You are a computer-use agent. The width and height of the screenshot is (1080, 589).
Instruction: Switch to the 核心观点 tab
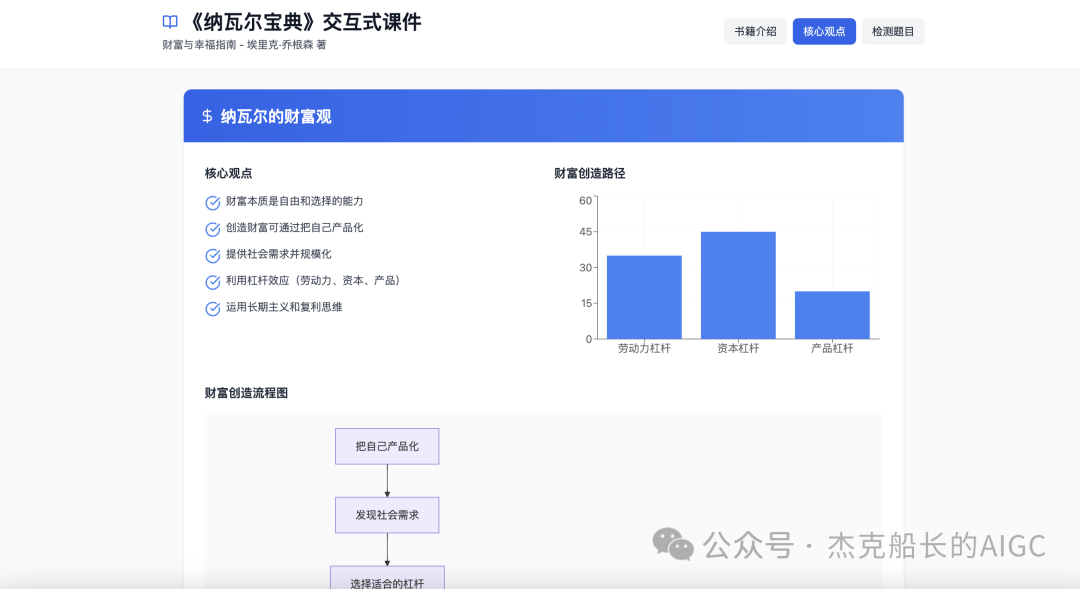pos(824,32)
